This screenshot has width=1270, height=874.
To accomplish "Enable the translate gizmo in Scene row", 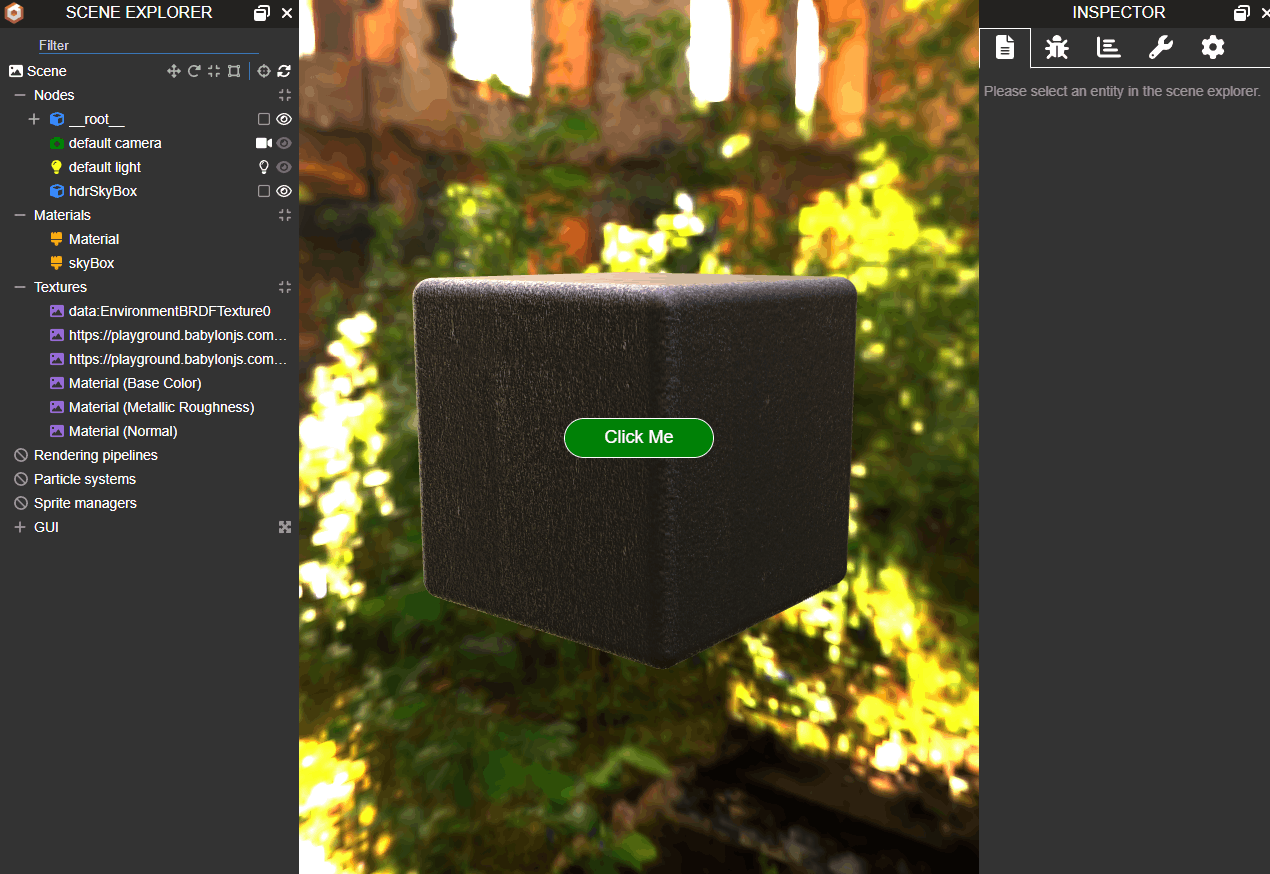I will coord(173,71).
